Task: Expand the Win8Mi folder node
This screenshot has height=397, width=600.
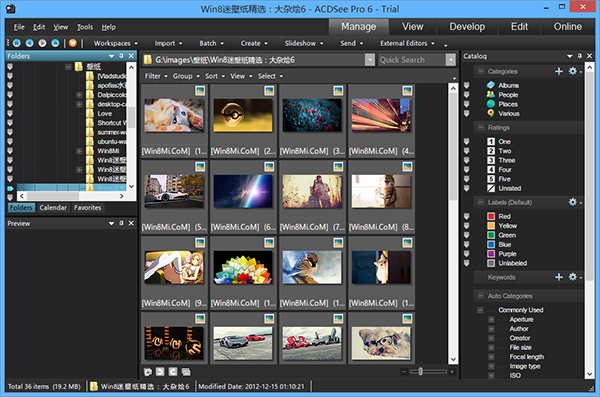Action: (x=79, y=151)
